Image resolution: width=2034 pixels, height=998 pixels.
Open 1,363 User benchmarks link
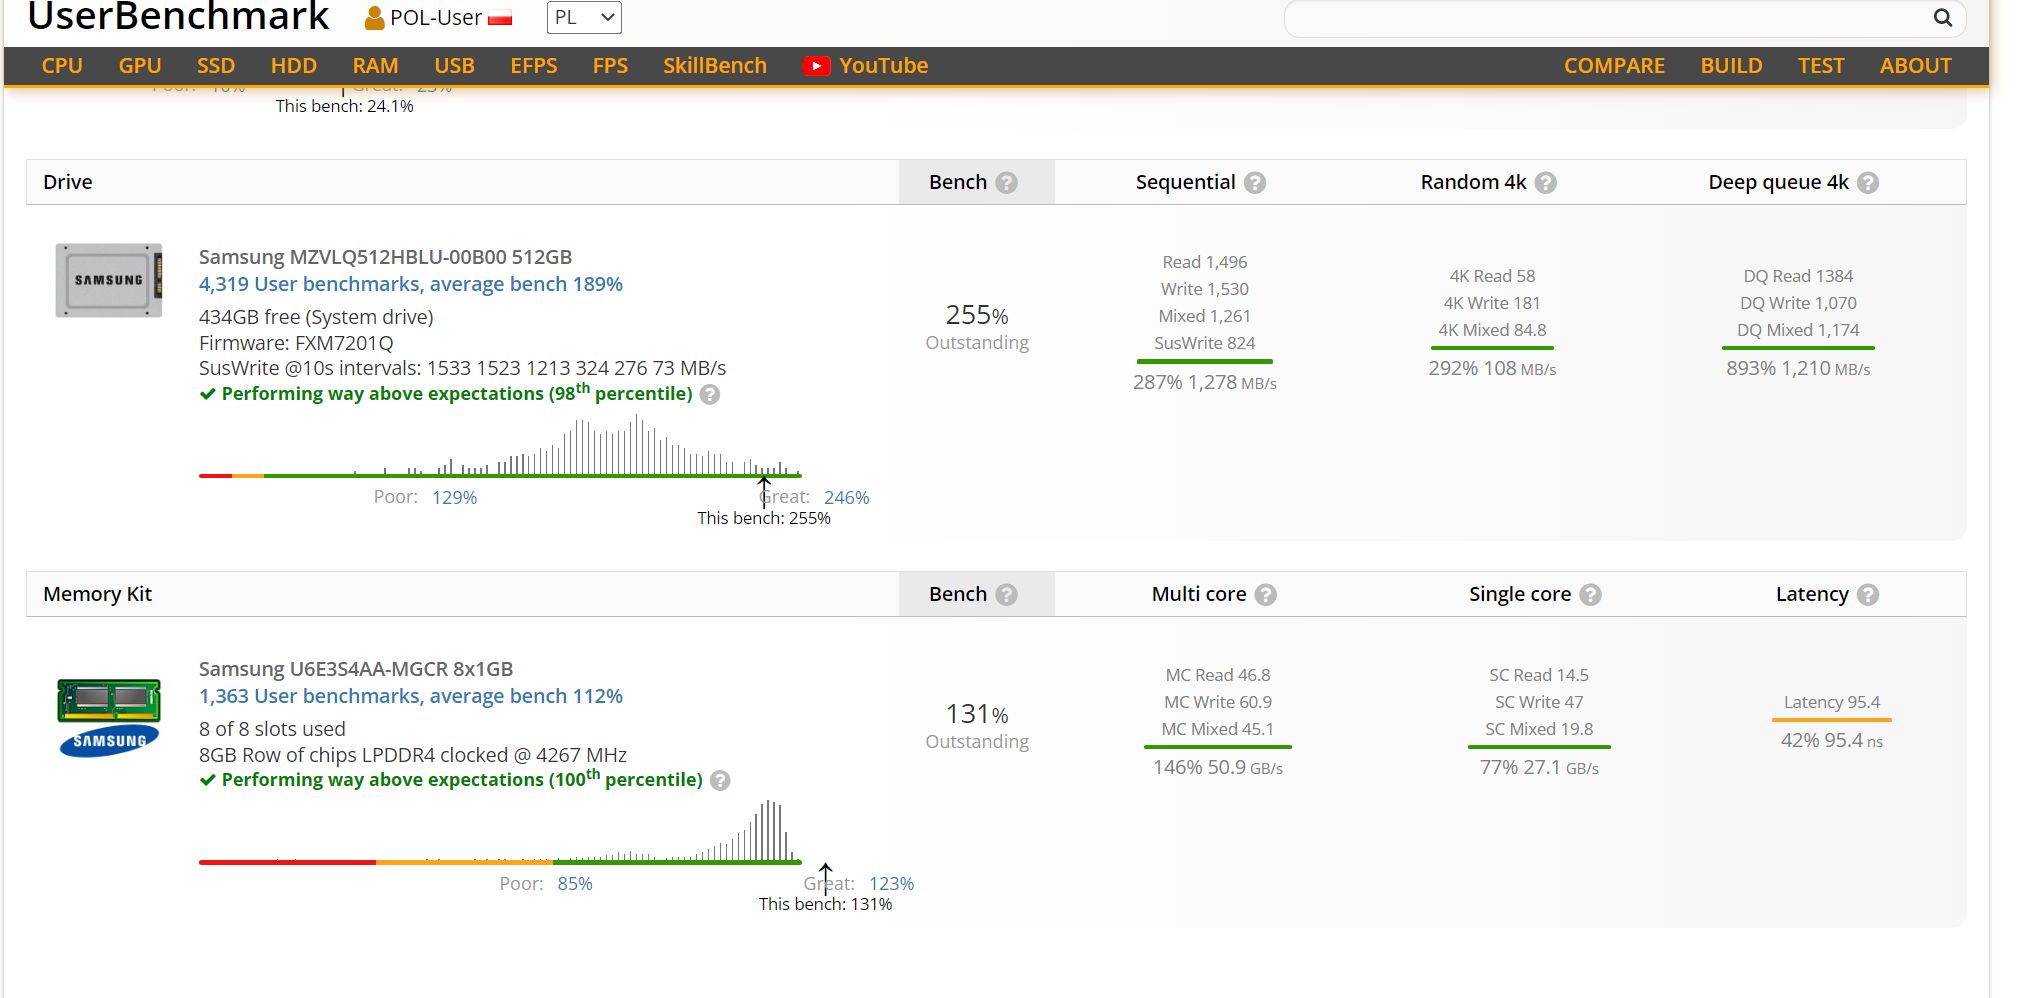410,696
